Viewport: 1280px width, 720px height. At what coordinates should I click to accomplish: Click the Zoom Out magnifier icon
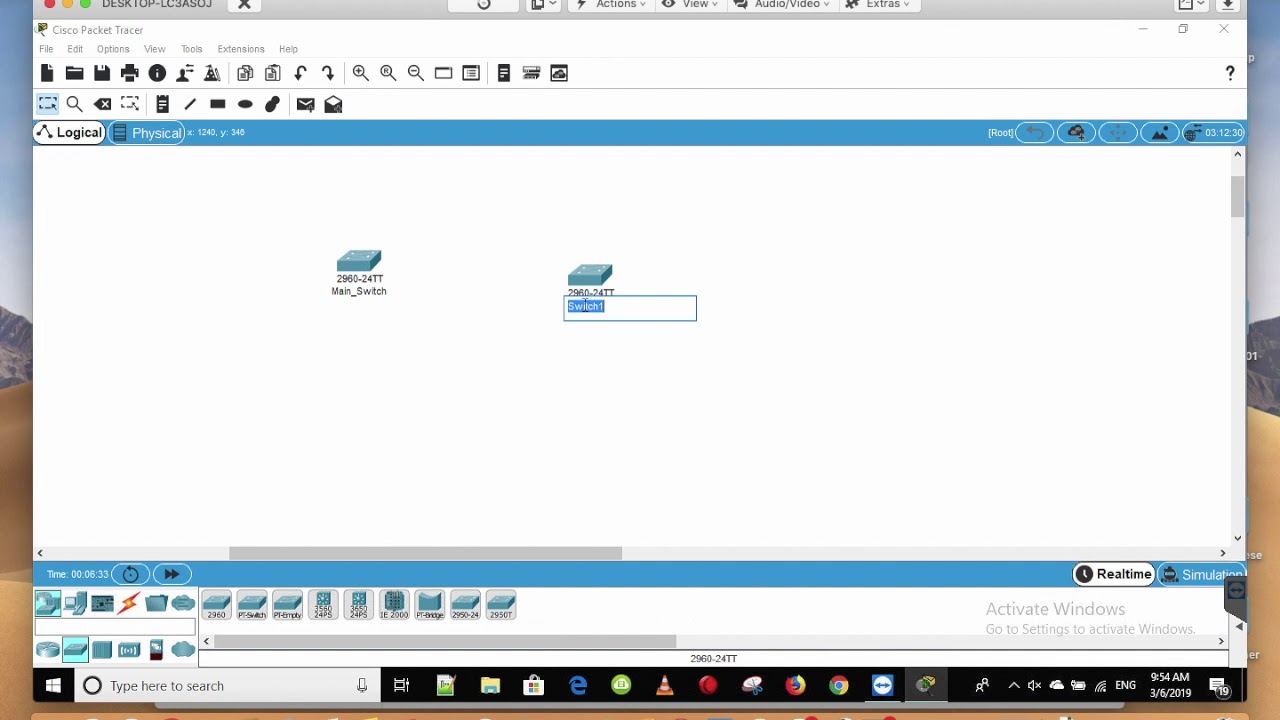click(x=416, y=73)
